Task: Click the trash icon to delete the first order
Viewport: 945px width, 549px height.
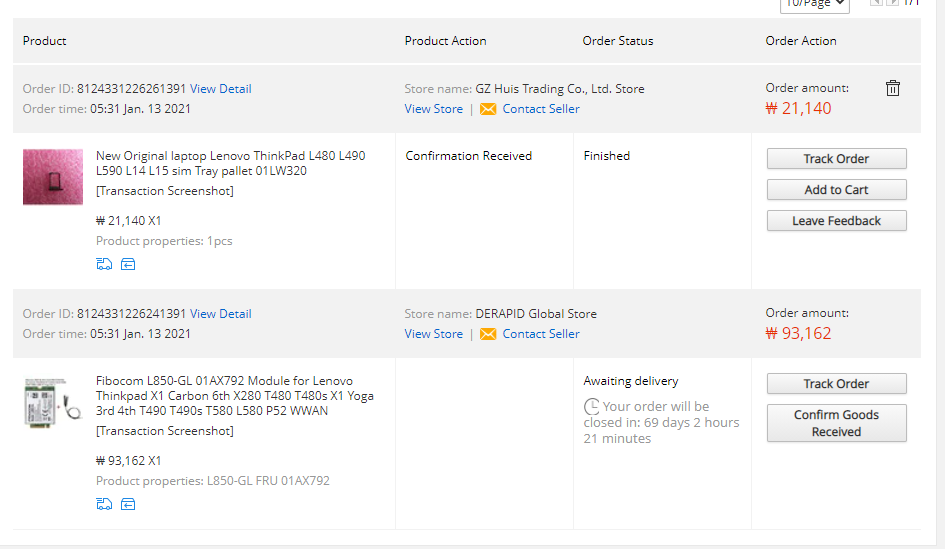Action: [x=893, y=88]
